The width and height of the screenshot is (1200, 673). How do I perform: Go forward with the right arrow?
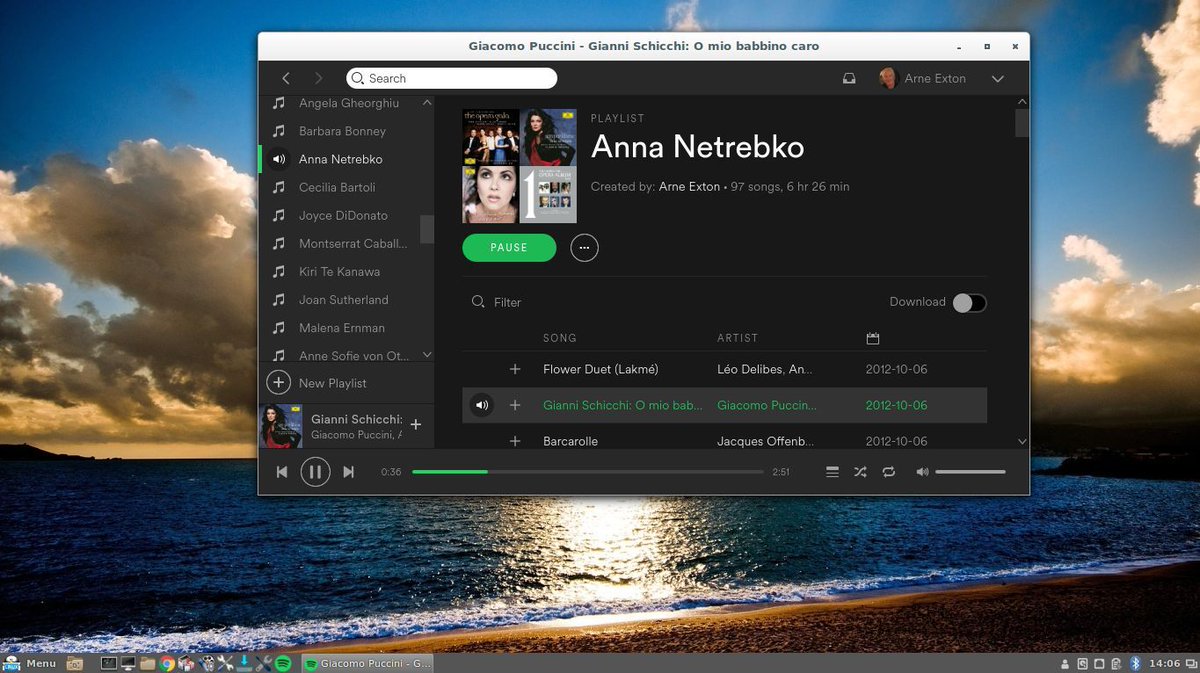(x=319, y=78)
